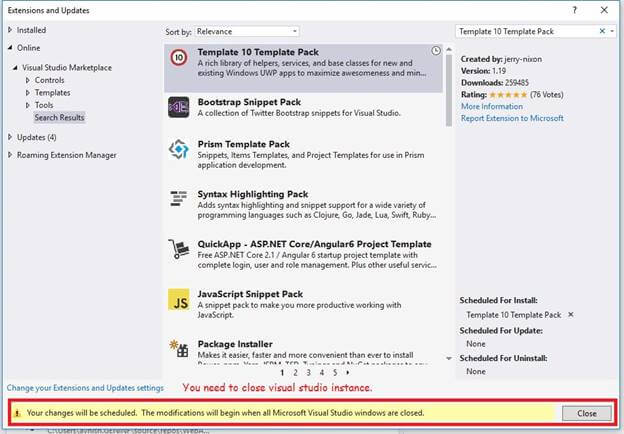Select Search Results in the tree

(59, 118)
